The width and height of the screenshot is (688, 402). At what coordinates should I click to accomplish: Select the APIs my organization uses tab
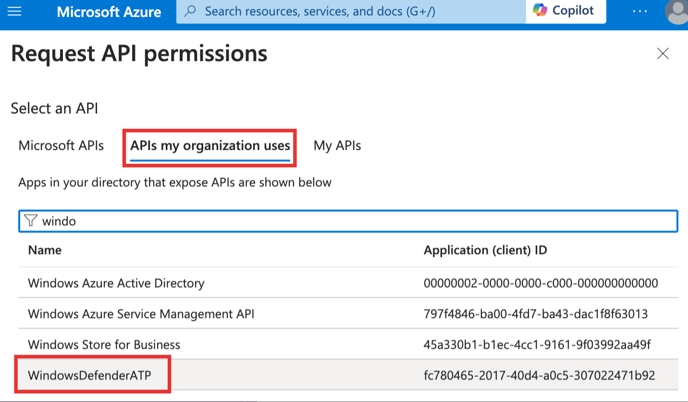coord(210,146)
